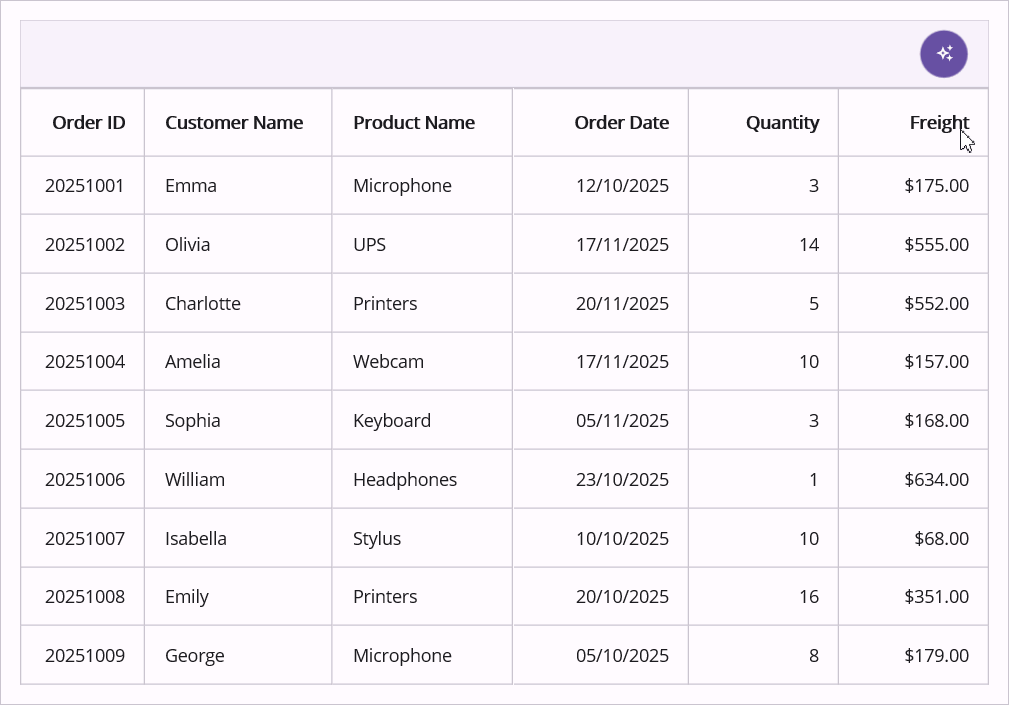The width and height of the screenshot is (1009, 705).
Task: Click order ID 20251009 cell
Action: tap(85, 656)
